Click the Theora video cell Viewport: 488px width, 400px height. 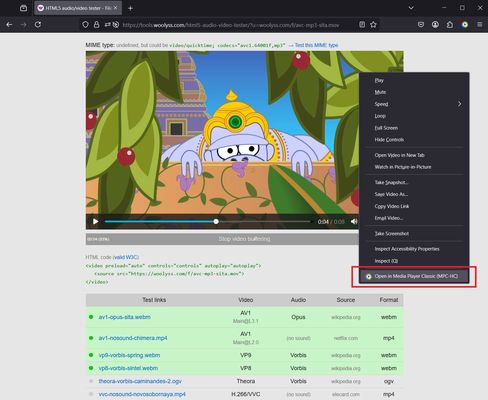tap(246, 381)
